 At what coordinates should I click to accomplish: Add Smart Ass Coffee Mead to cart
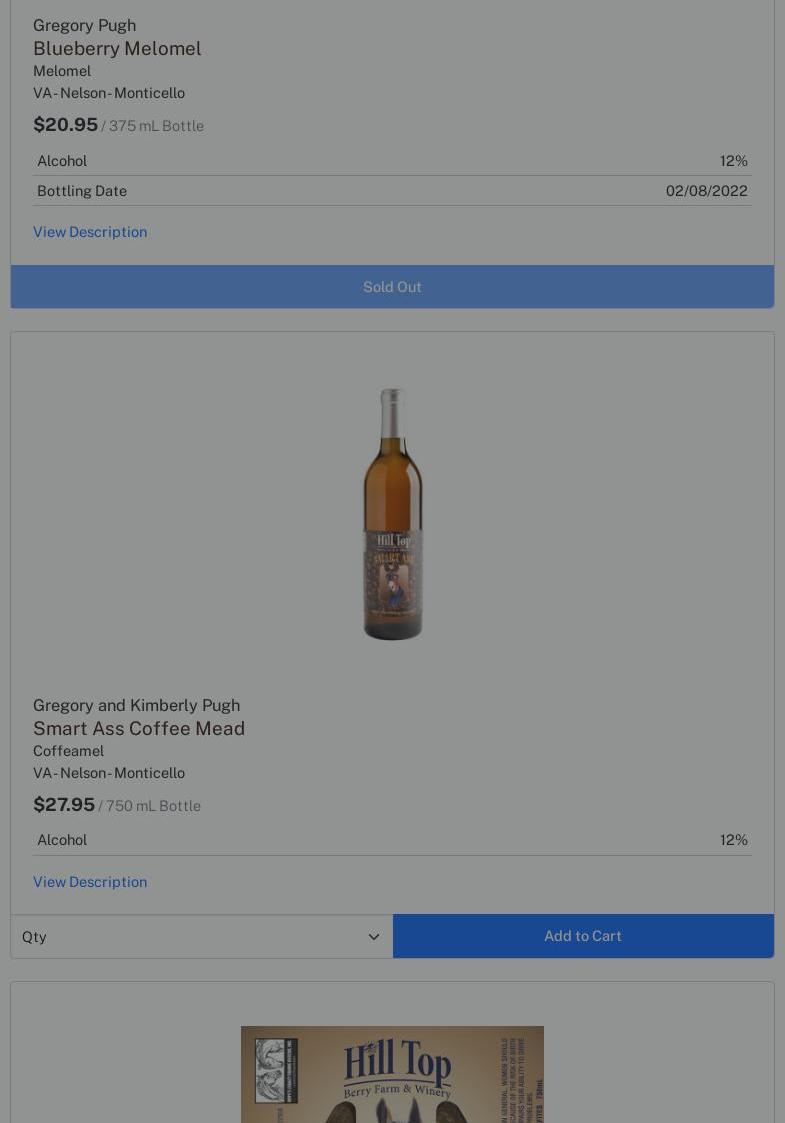point(583,936)
